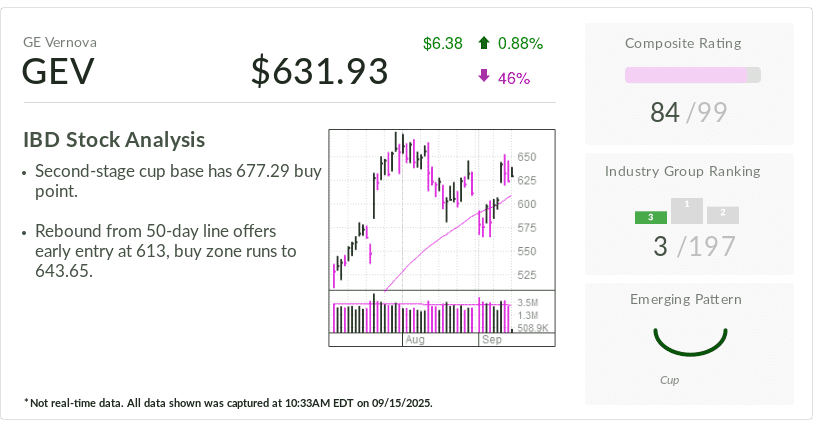Click the GEV ticker symbol
The width and height of the screenshot is (816, 430).
point(59,73)
